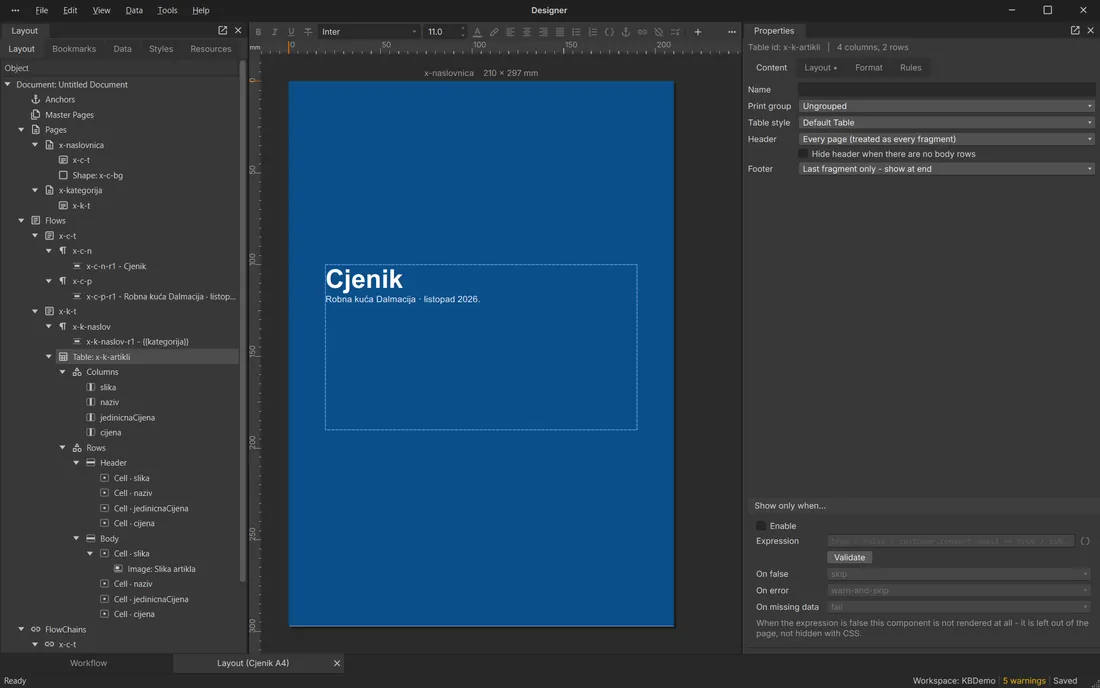This screenshot has width=1100, height=688.
Task: Open the Footer placement dropdown
Action: click(x=946, y=168)
